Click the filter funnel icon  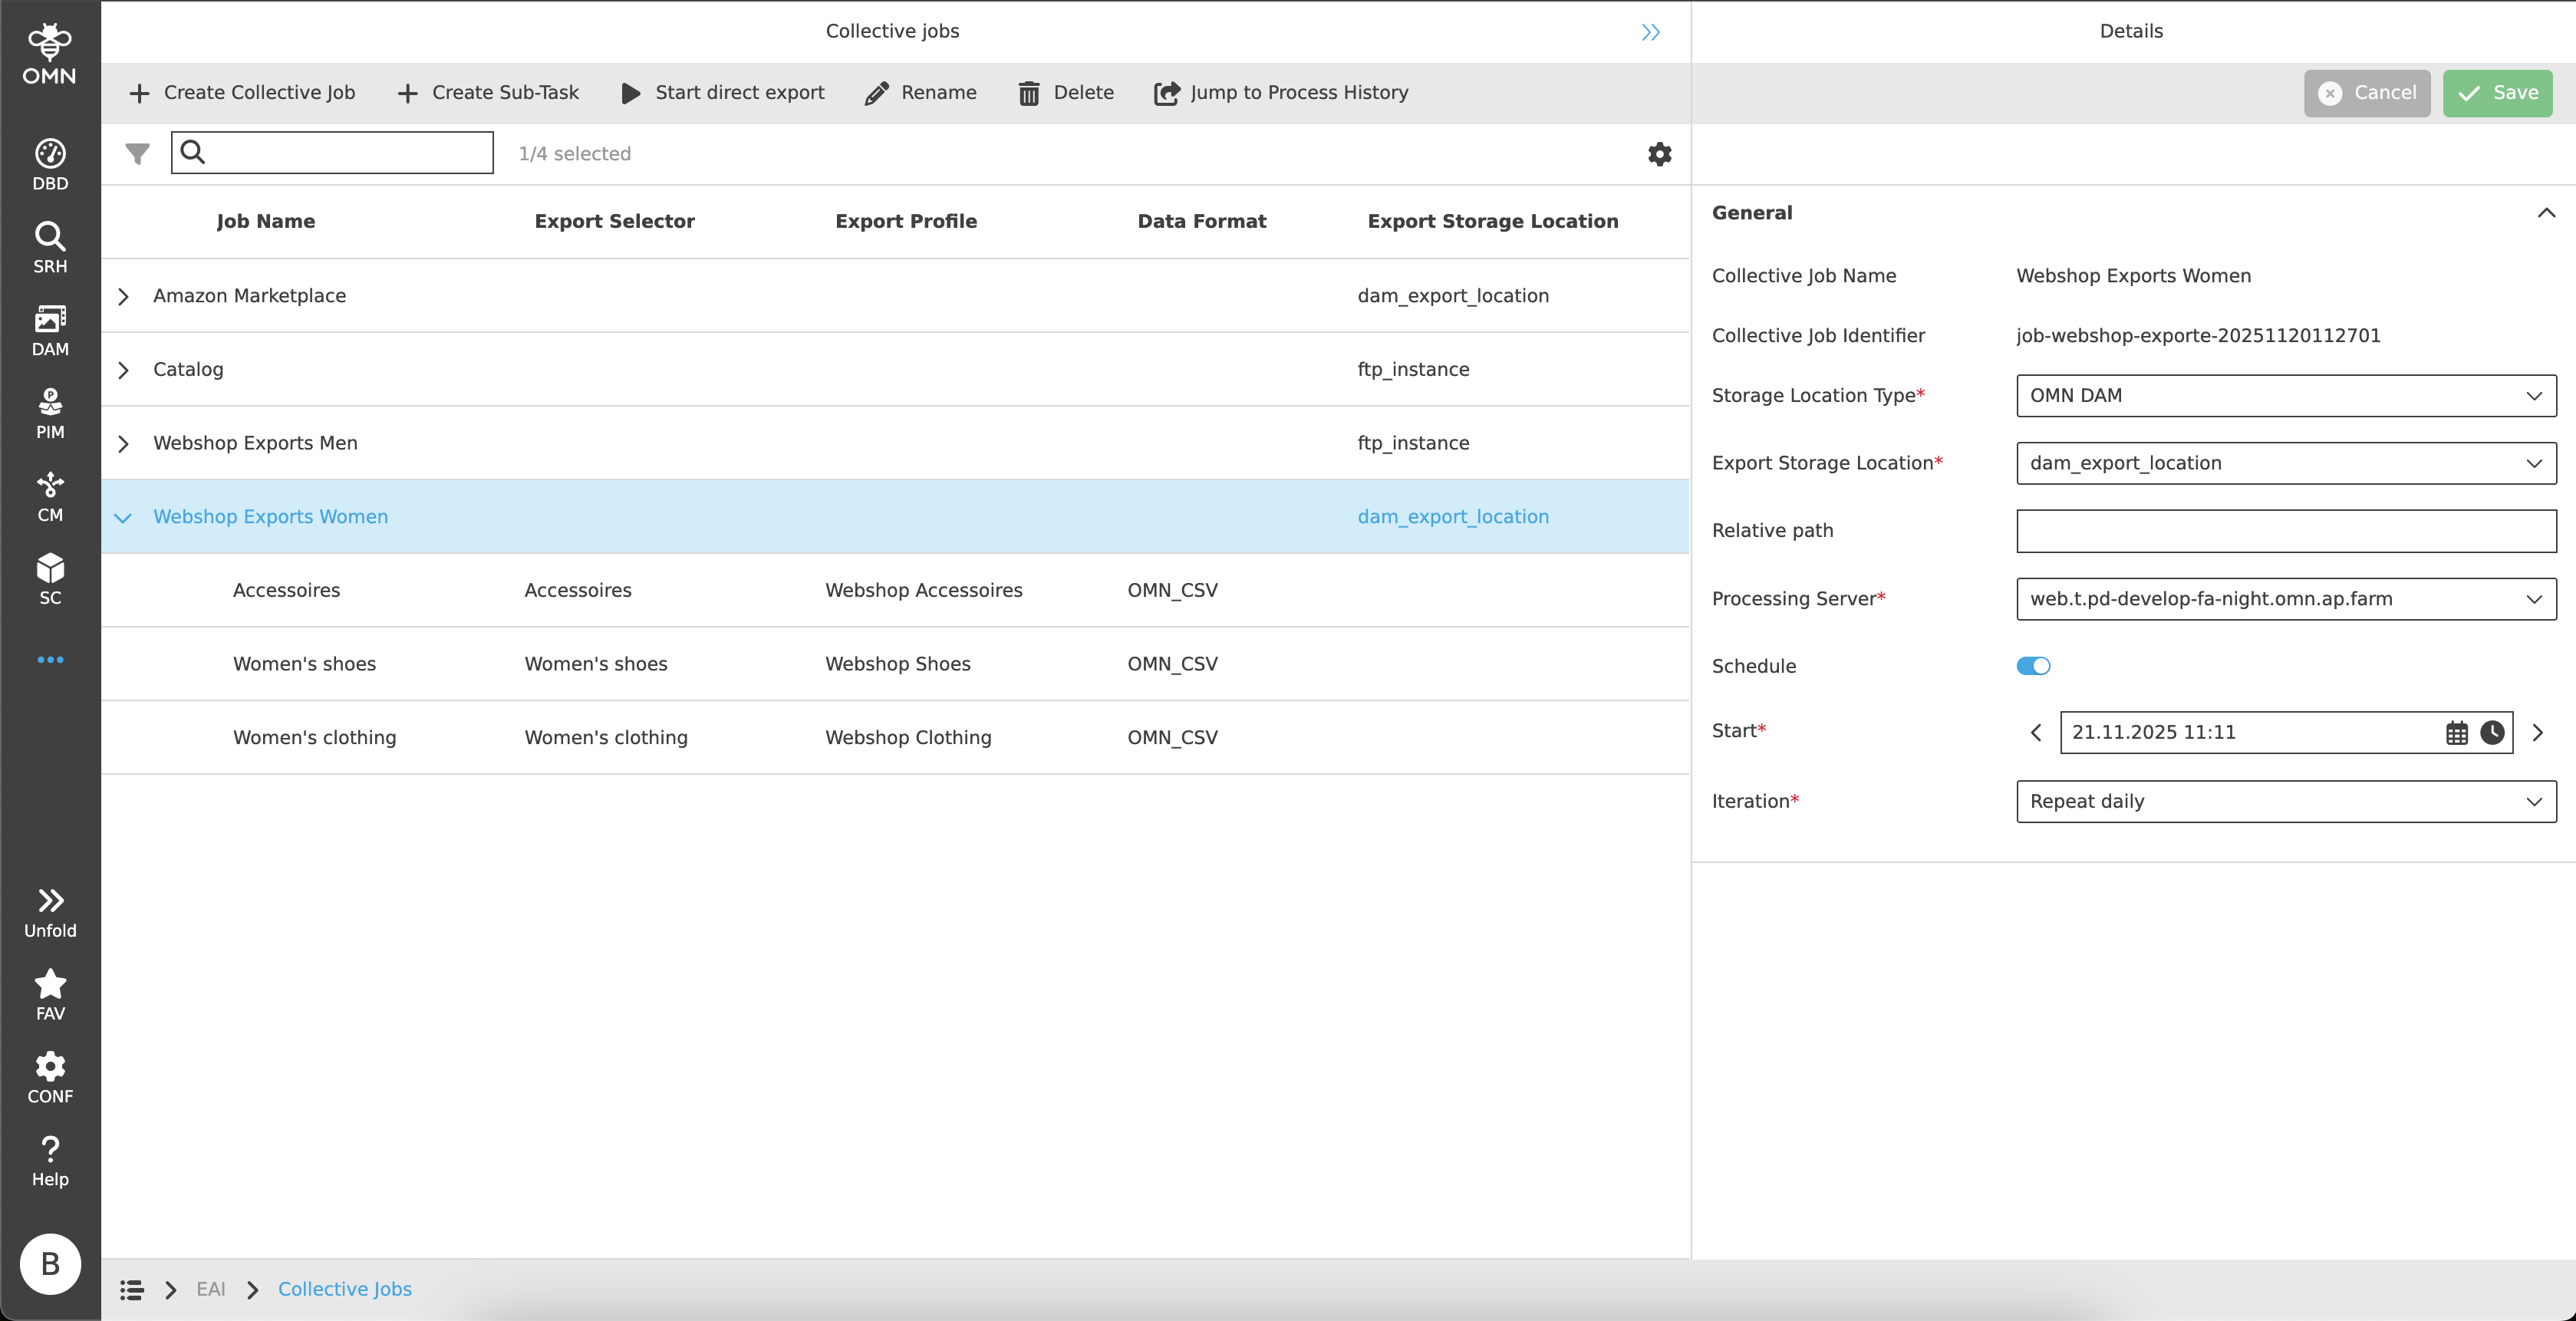(137, 154)
